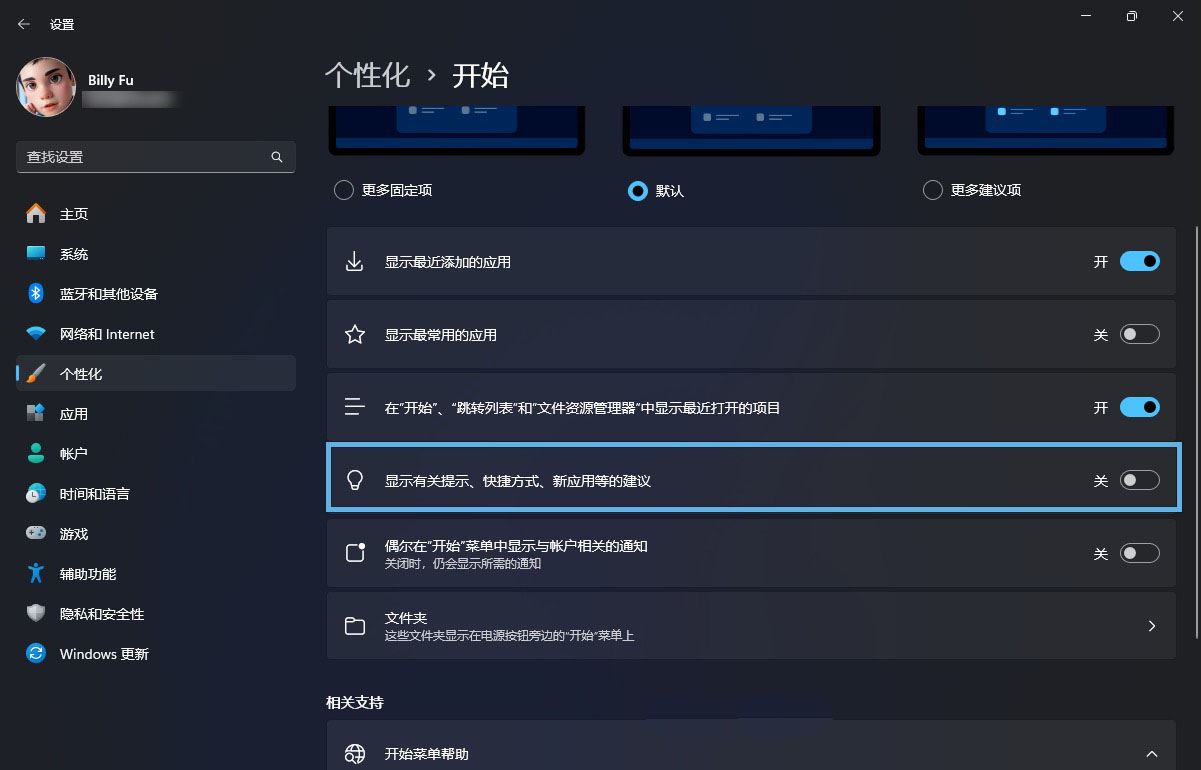Click the 帐户 person icon
Screen dimensions: 1201x770
[36, 454]
